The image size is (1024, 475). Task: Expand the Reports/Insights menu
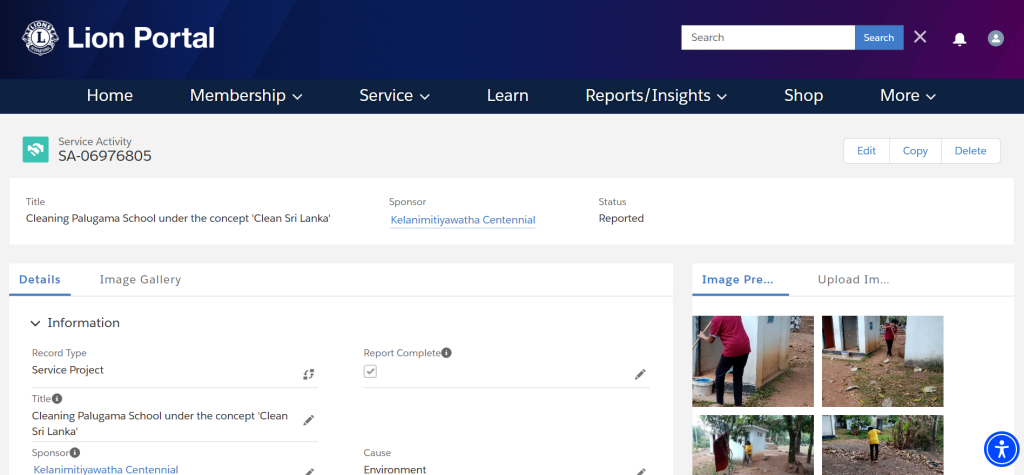tap(656, 96)
